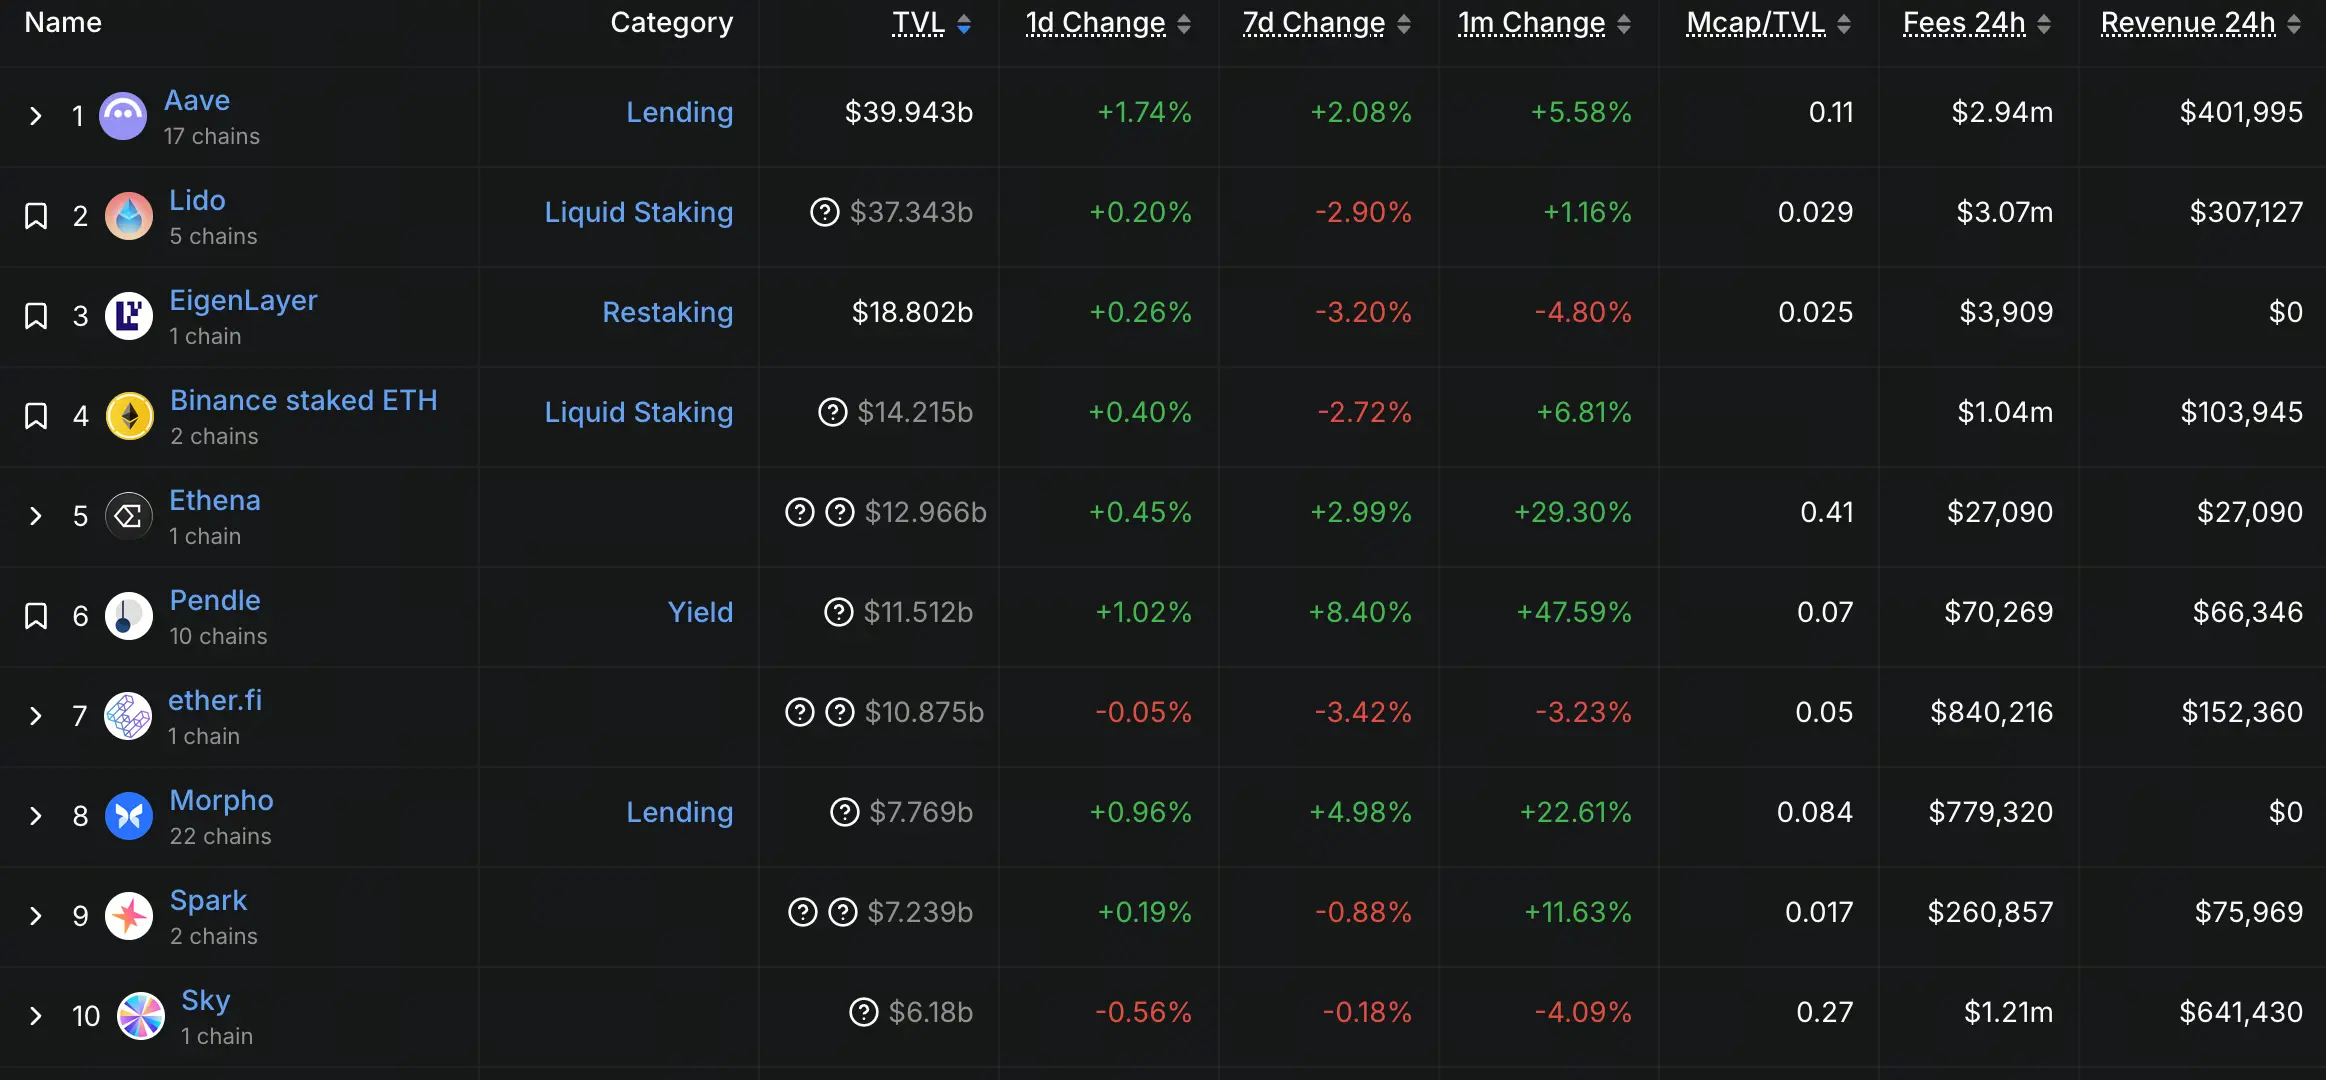The width and height of the screenshot is (2326, 1080).
Task: Expand the Ethena row
Action: pyautogui.click(x=36, y=516)
